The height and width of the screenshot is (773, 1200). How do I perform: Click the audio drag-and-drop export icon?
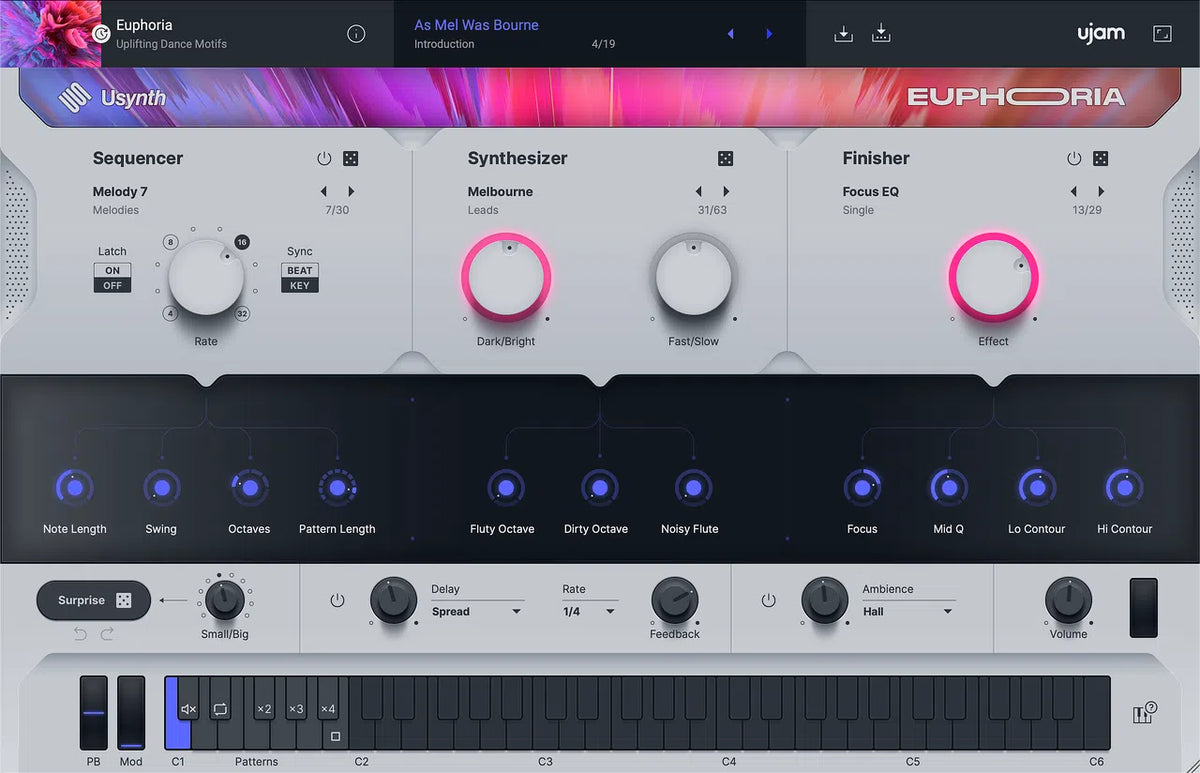[881, 33]
